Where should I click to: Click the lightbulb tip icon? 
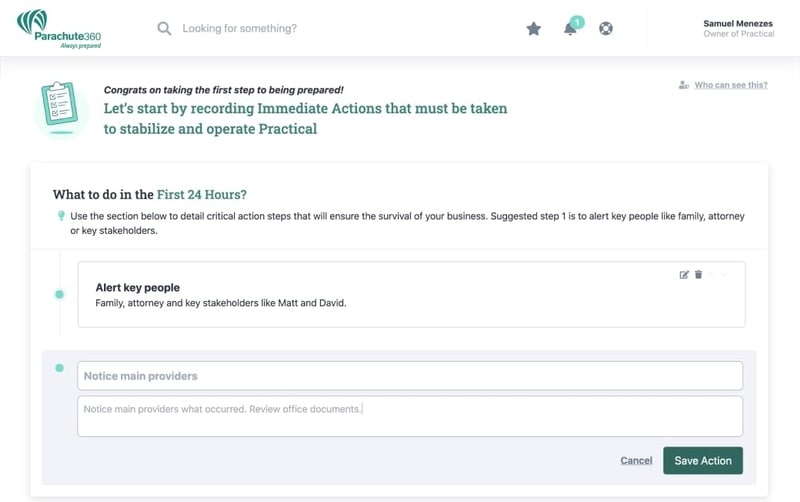(x=61, y=216)
